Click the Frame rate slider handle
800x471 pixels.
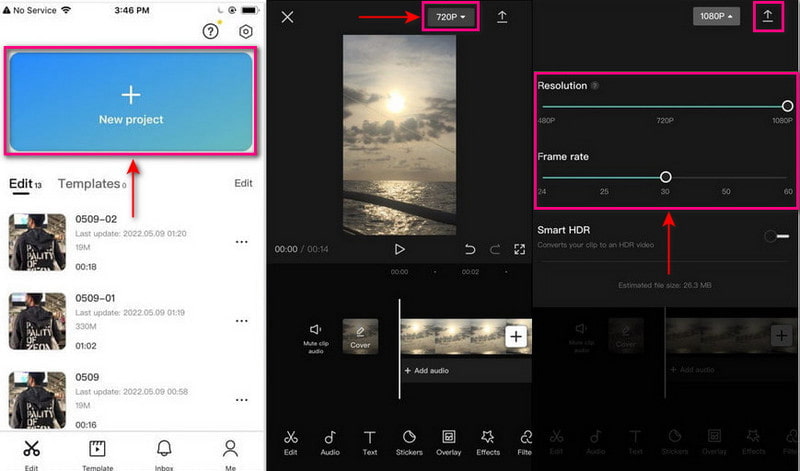coord(665,177)
